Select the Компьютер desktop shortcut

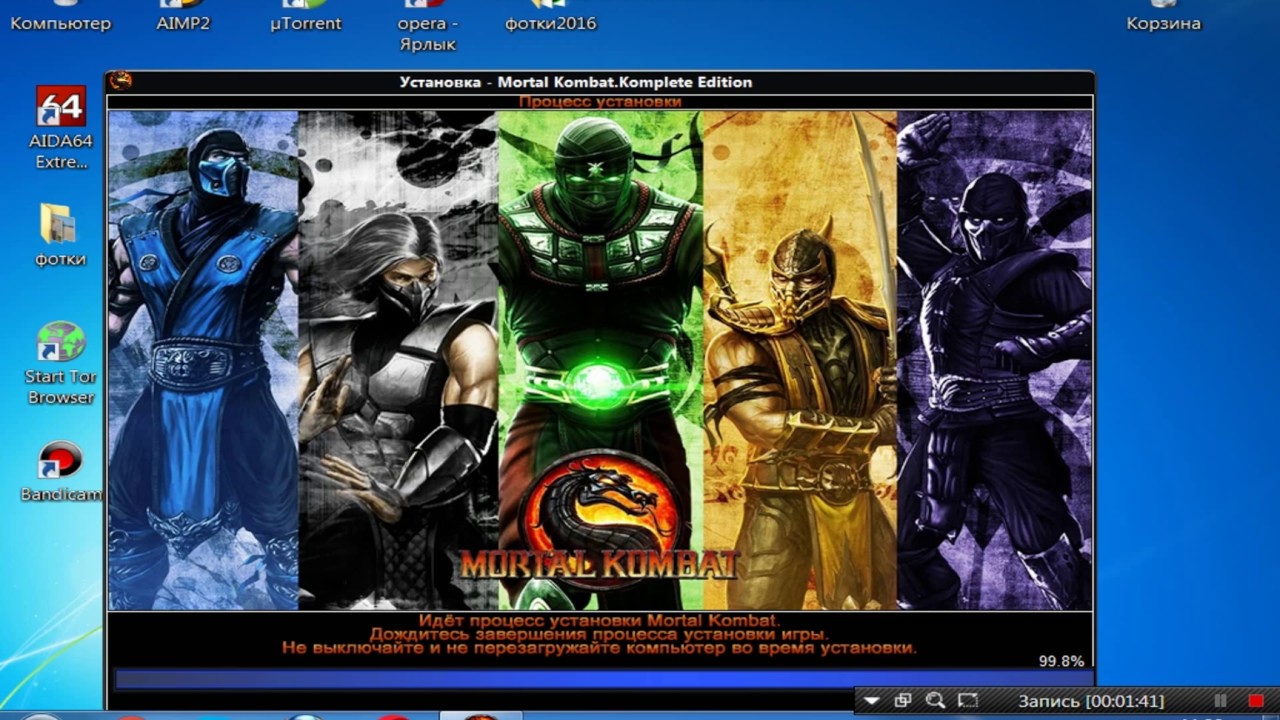coord(61,16)
